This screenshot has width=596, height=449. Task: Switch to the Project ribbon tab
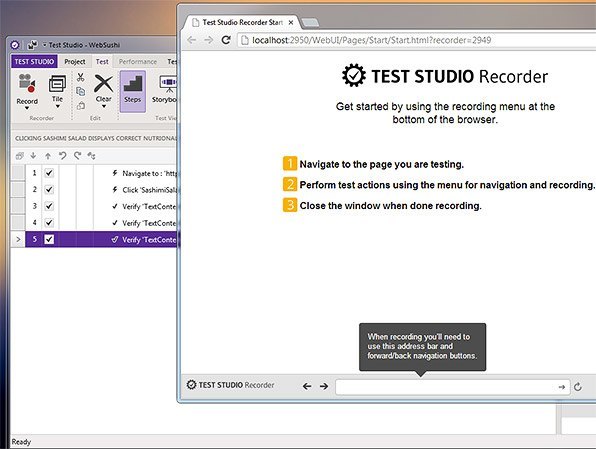pyautogui.click(x=74, y=61)
